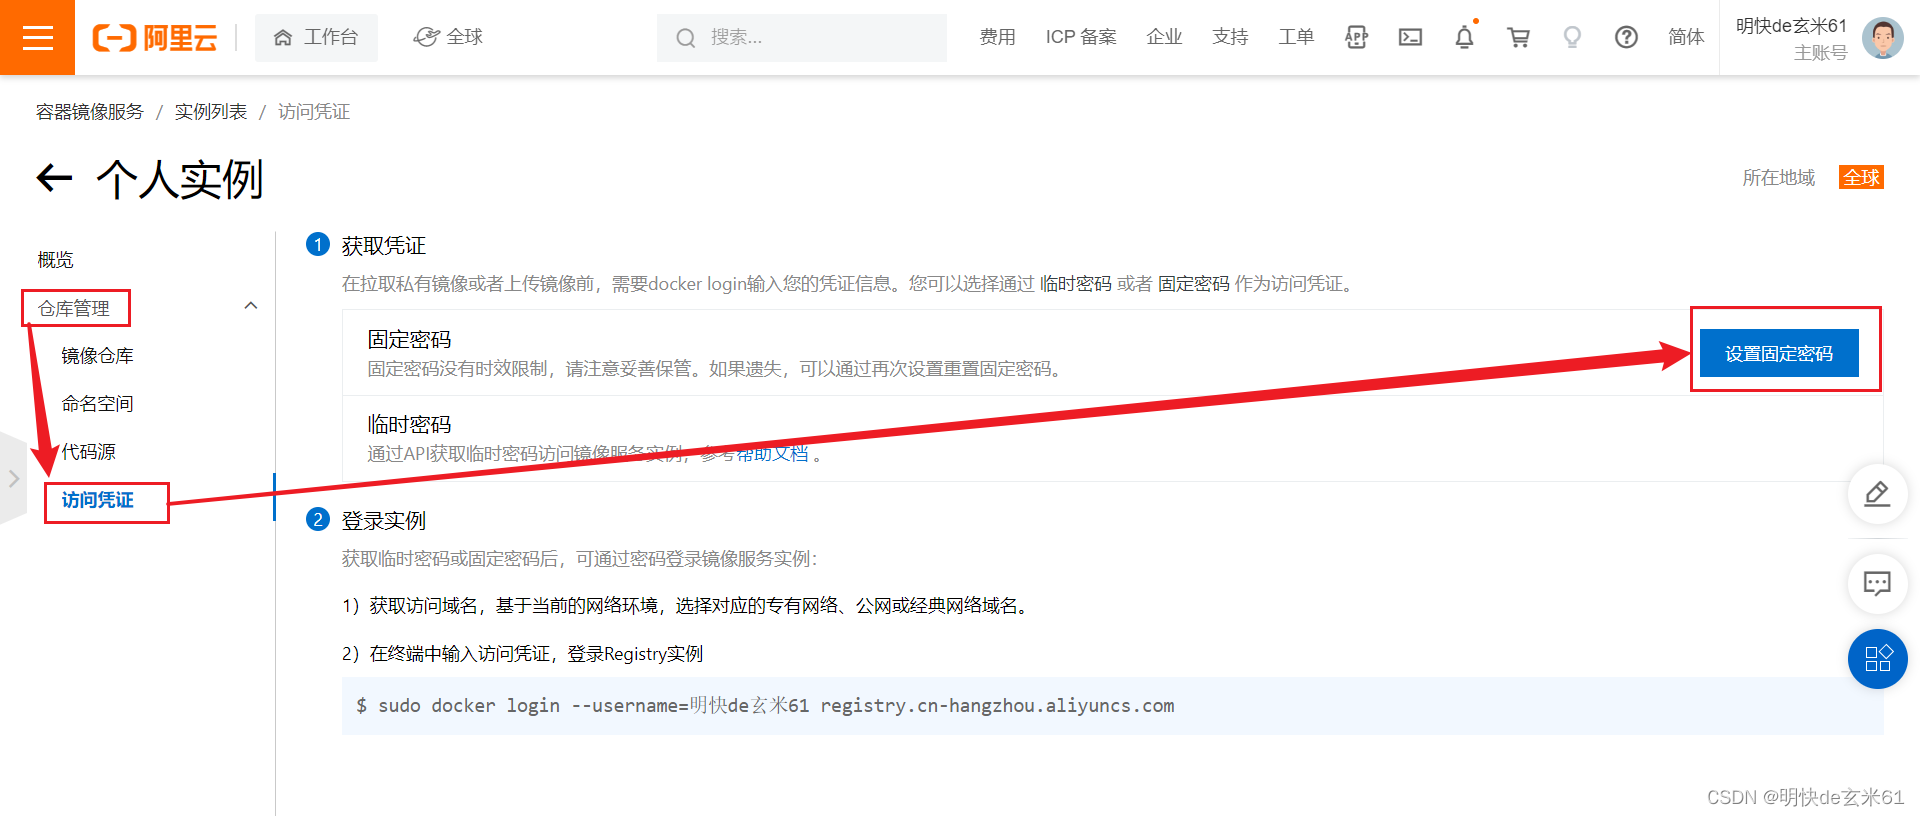Image resolution: width=1920 pixels, height=816 pixels.
Task: Open the user avatar account menu
Action: pos(1882,38)
